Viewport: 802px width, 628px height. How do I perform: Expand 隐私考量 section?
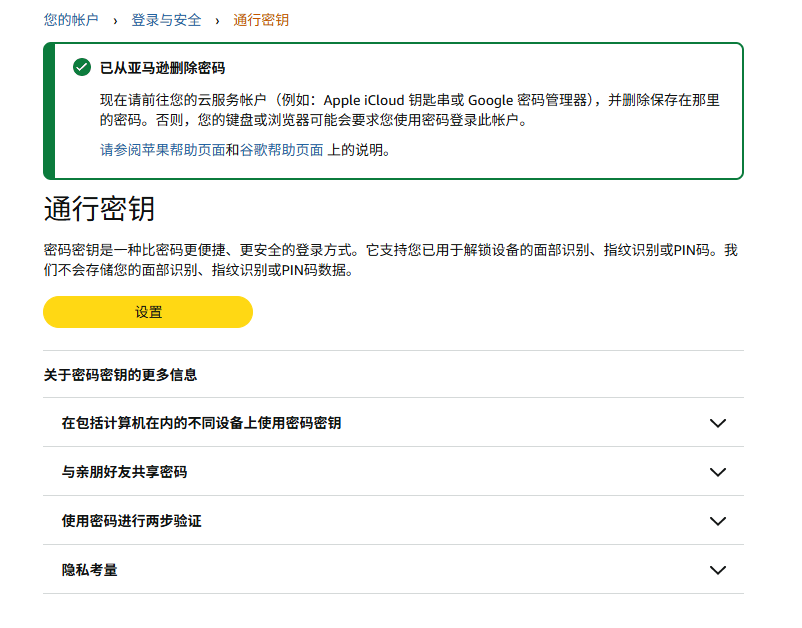(x=393, y=570)
